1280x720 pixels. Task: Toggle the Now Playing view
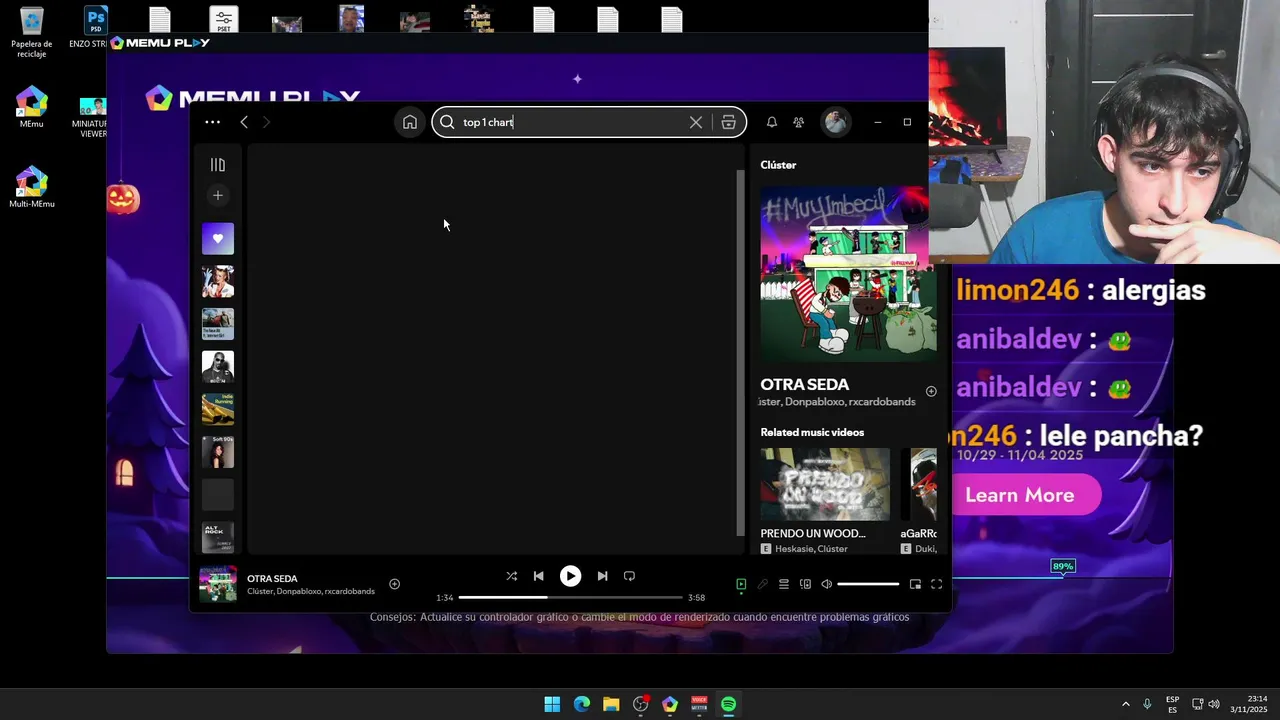coord(741,584)
